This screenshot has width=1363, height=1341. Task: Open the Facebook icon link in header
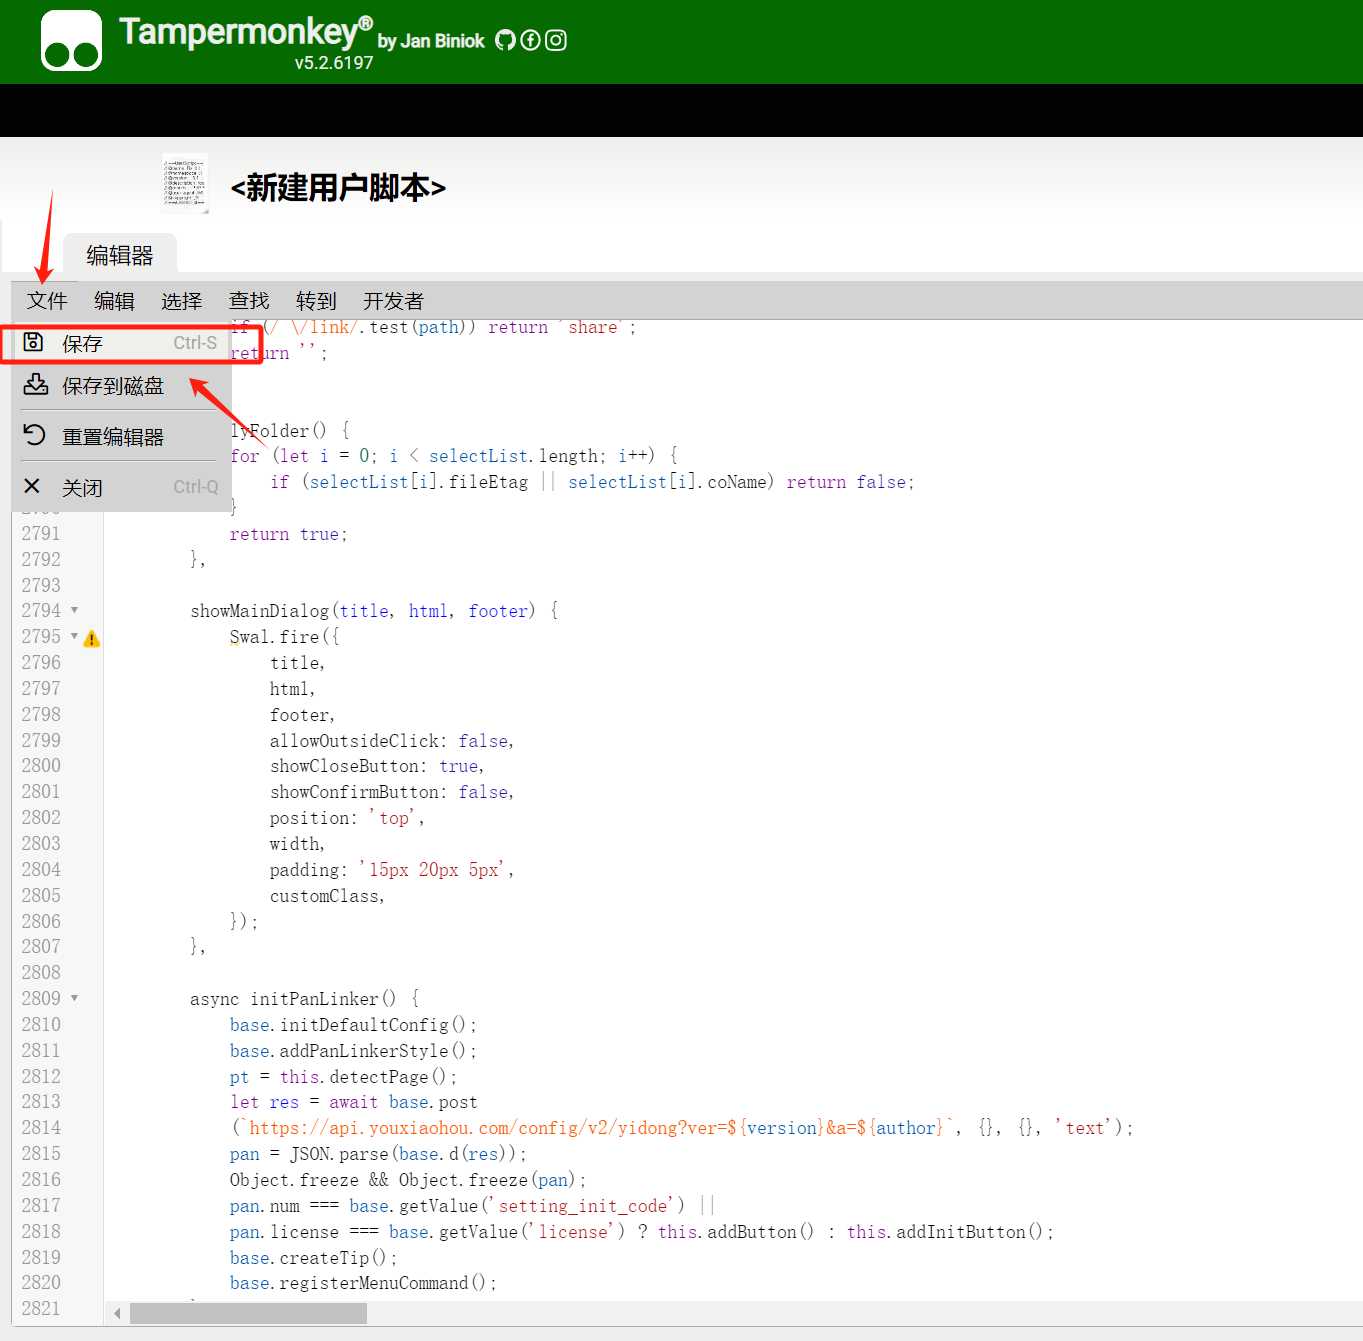[531, 40]
